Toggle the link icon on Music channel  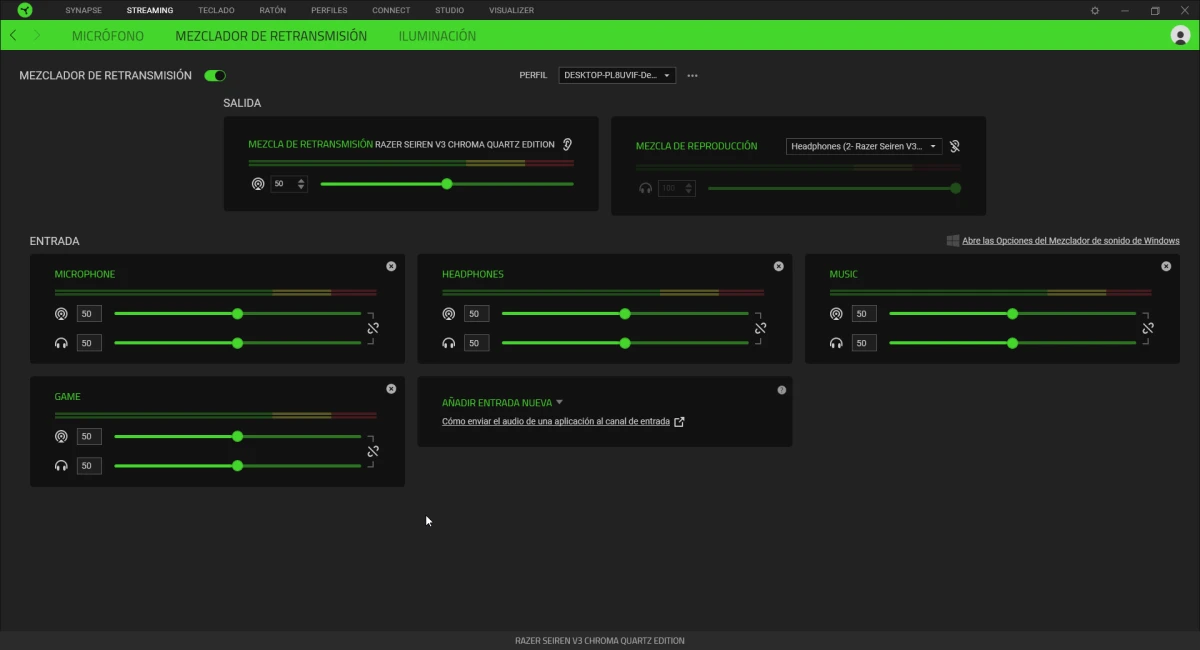[x=1148, y=328]
